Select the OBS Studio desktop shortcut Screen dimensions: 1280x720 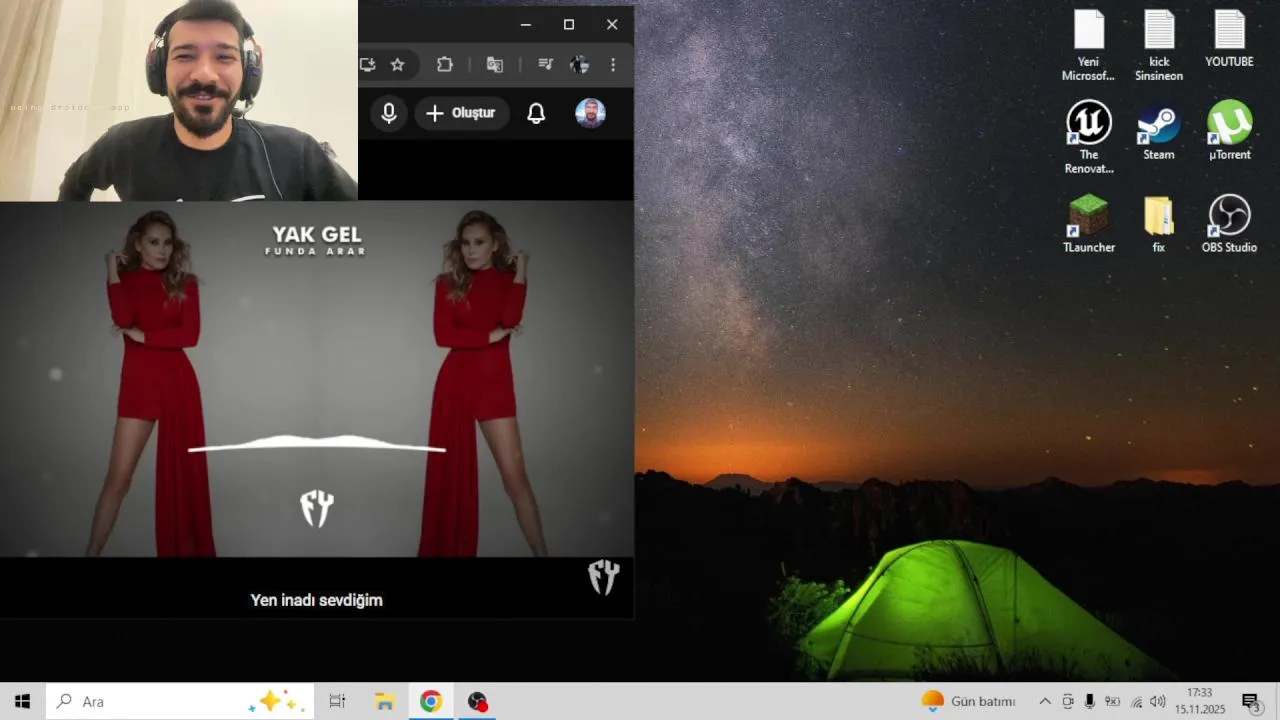[1229, 223]
